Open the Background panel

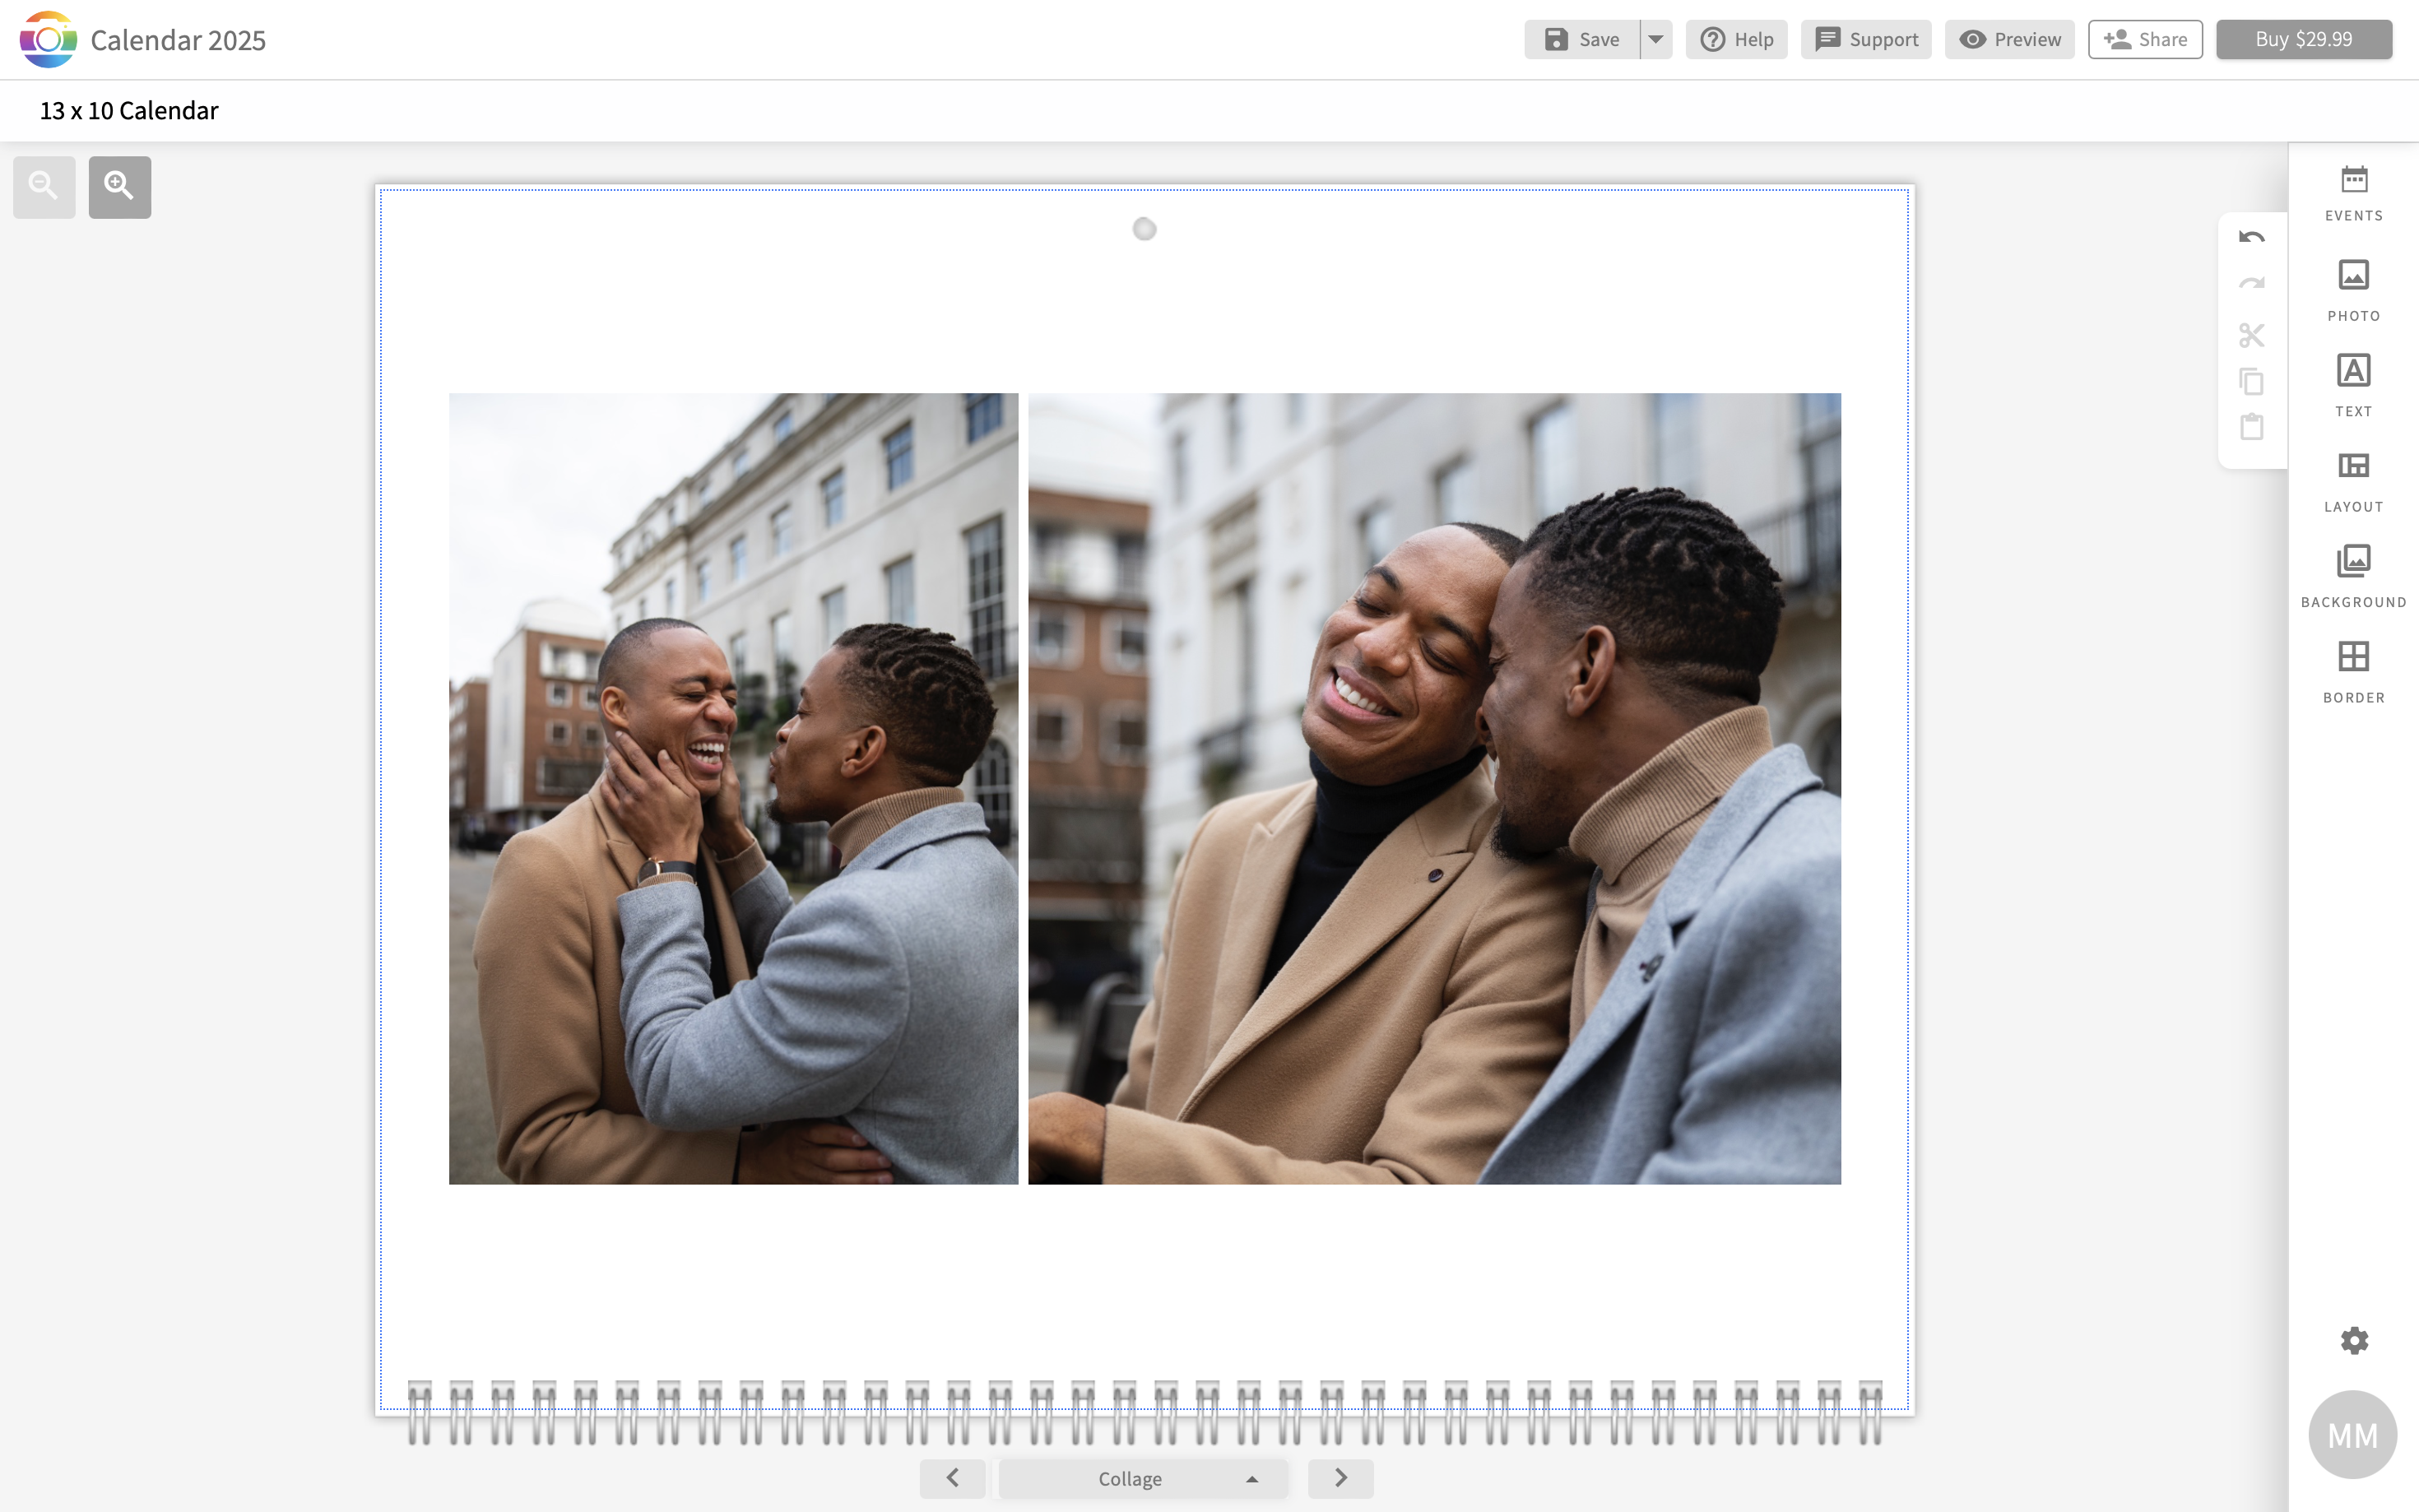coord(2353,577)
